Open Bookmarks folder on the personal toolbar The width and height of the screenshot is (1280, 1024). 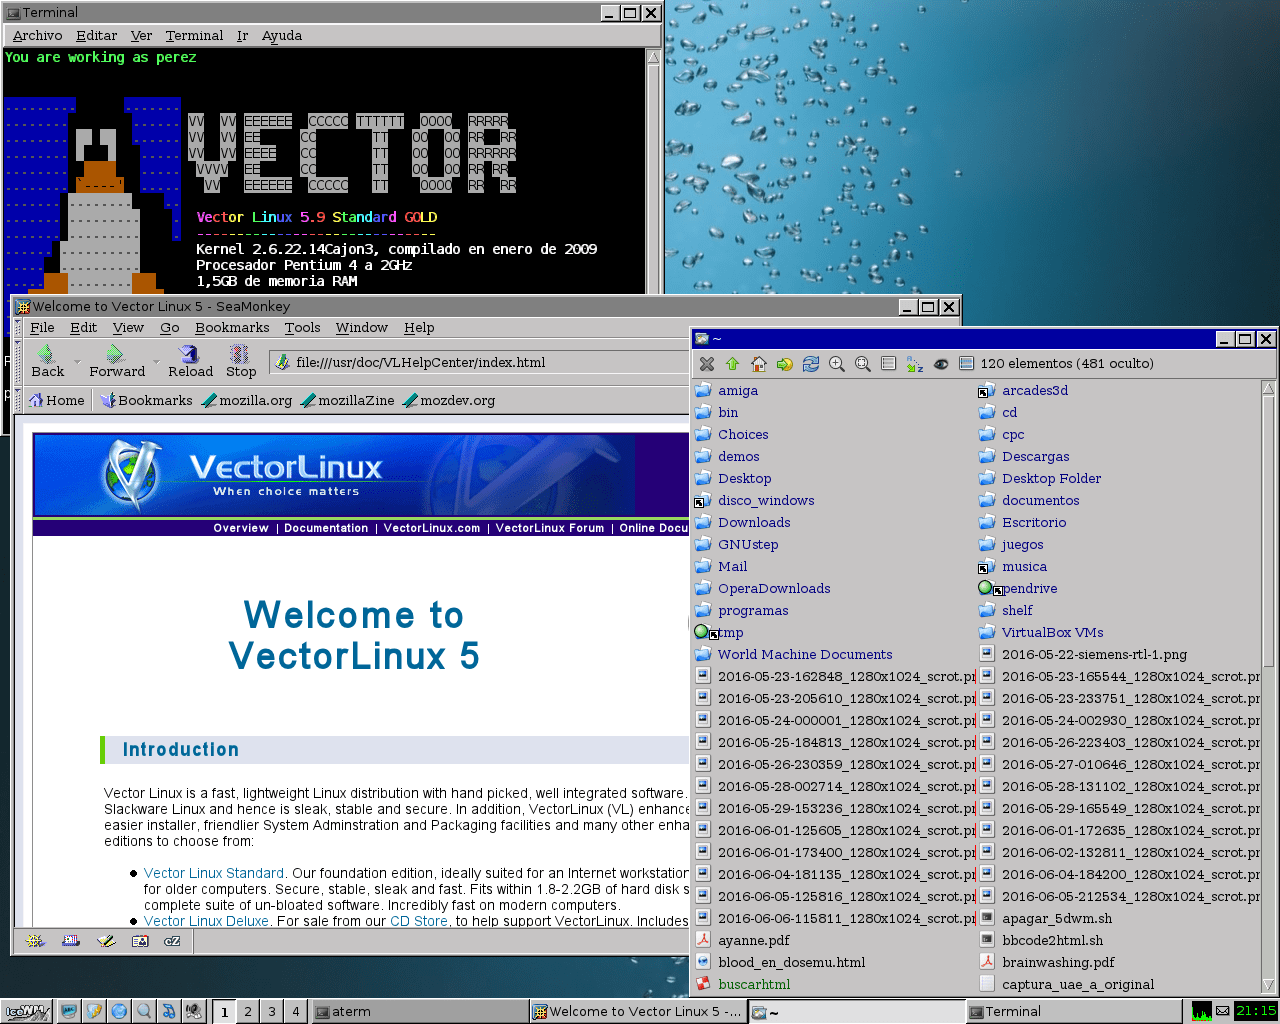(146, 400)
